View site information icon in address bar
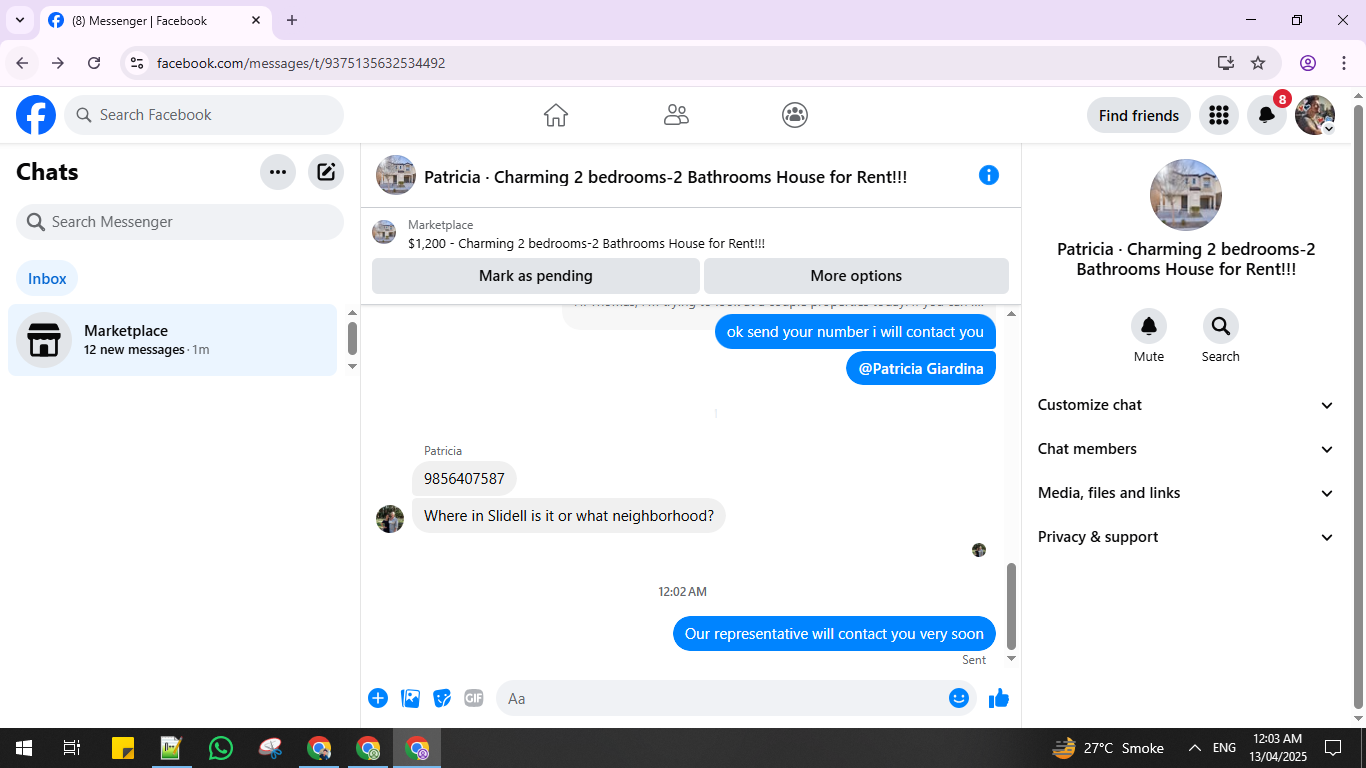Screen dimensions: 1366x768 [138, 63]
